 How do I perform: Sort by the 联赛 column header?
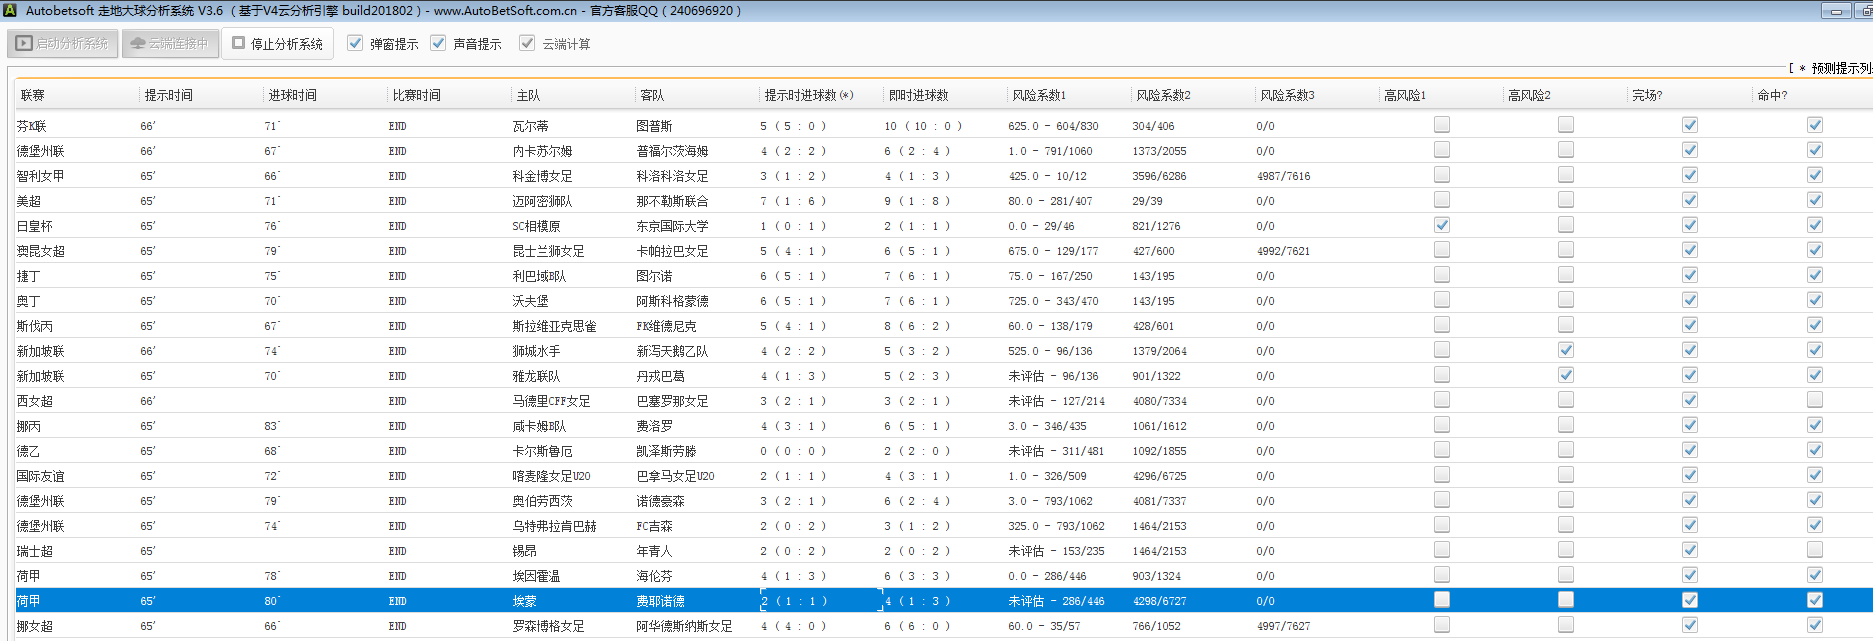point(33,95)
